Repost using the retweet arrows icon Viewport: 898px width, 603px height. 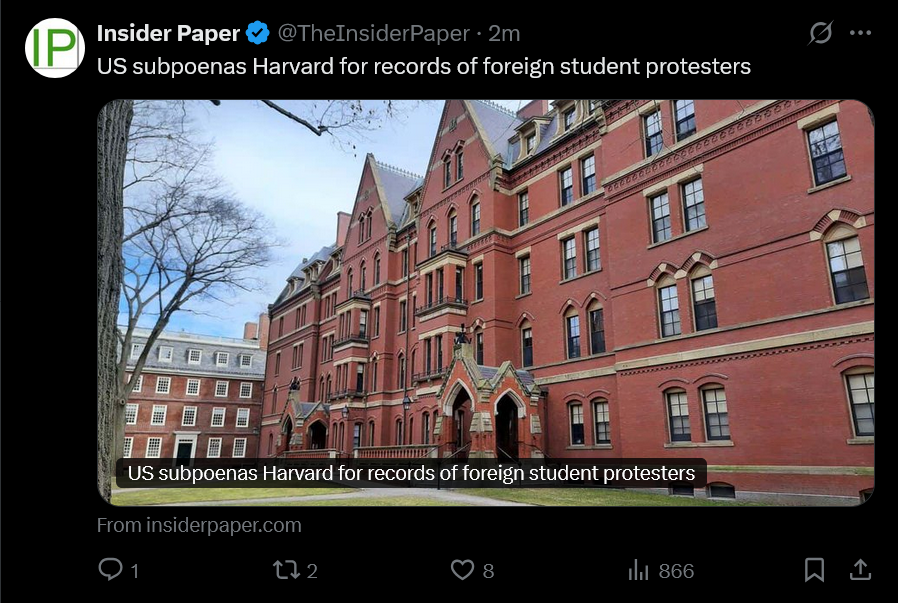pos(286,570)
